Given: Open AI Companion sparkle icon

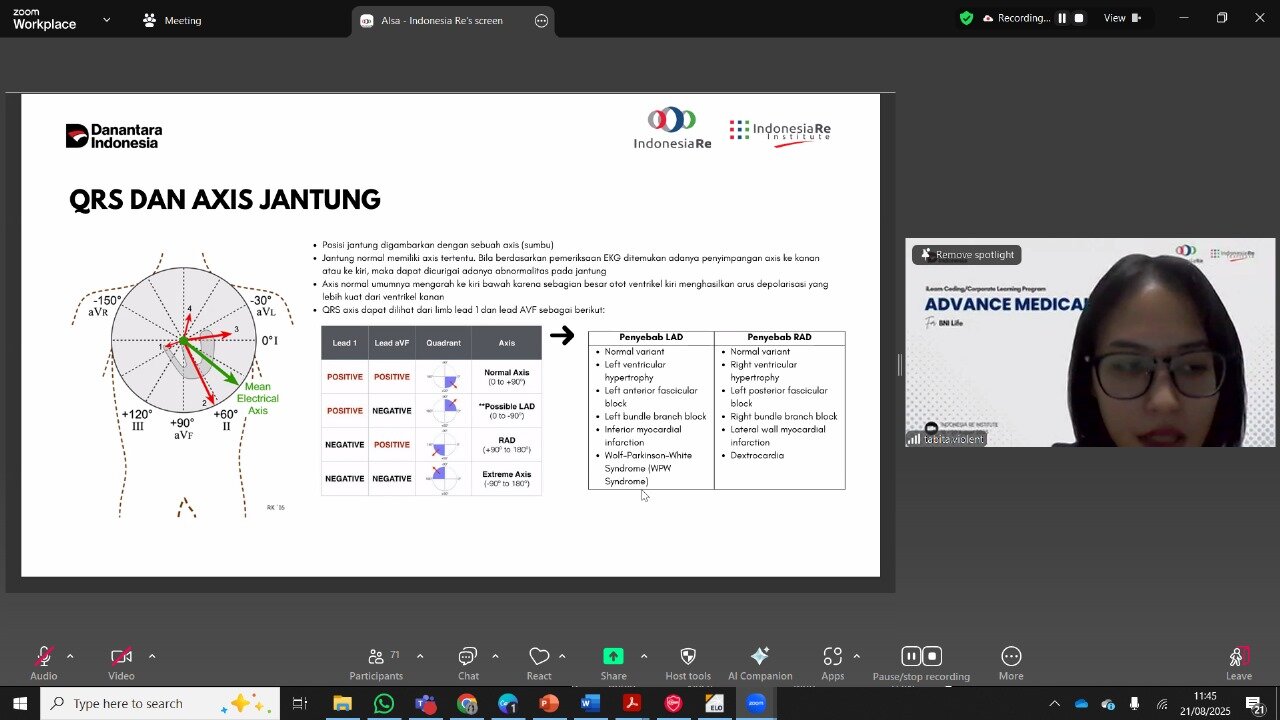Looking at the screenshot, I should 760,657.
